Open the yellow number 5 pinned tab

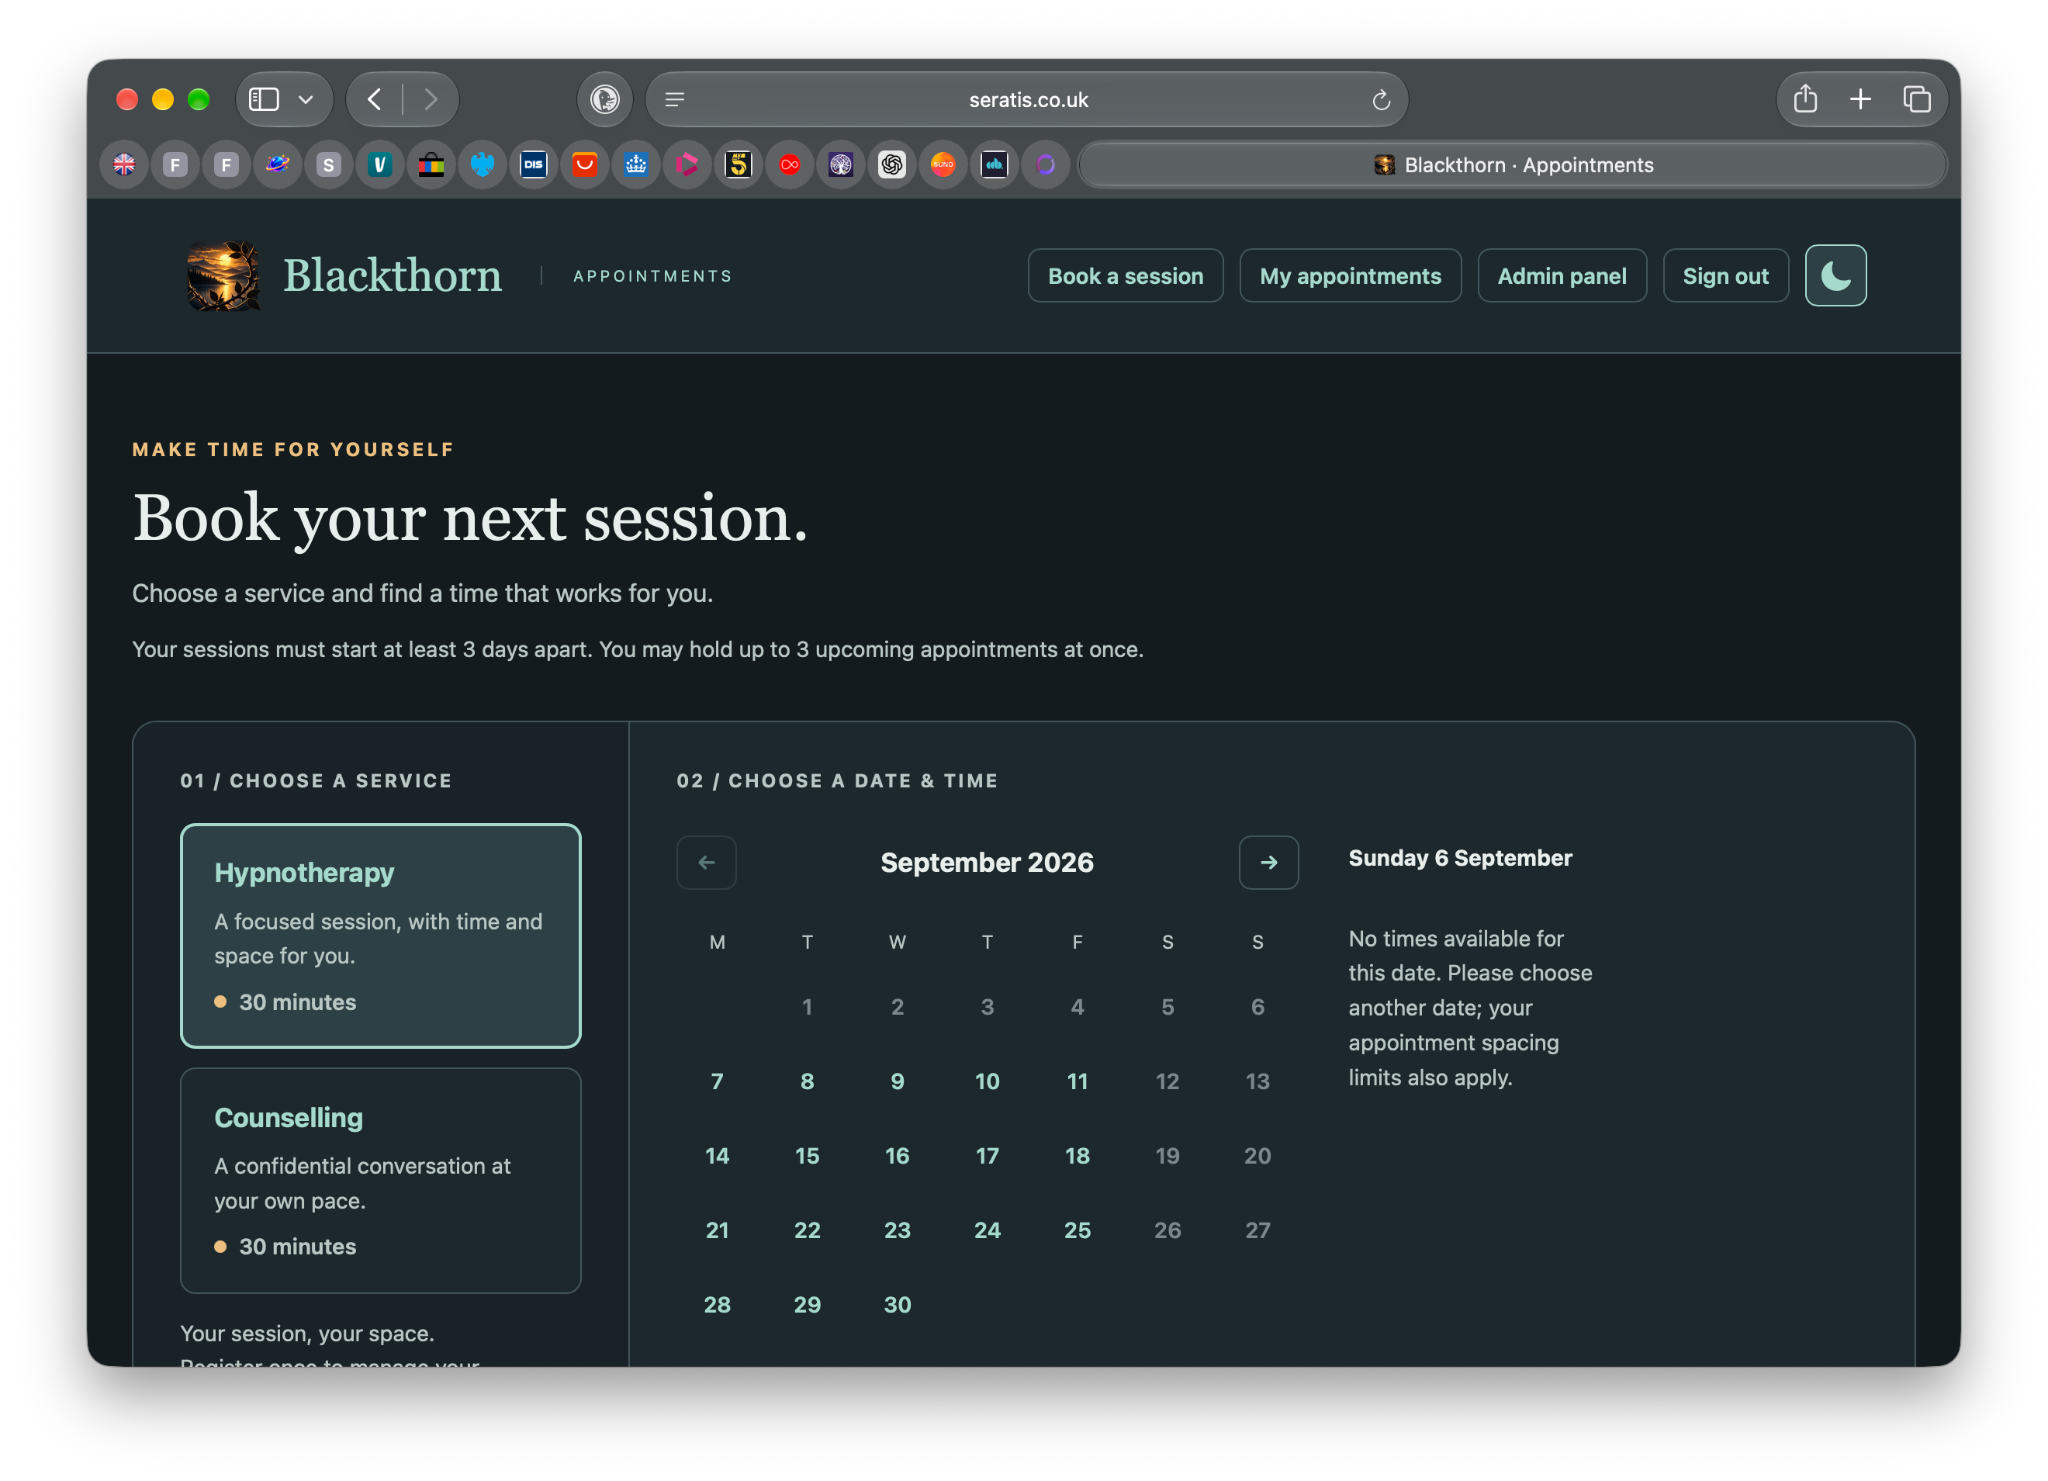(738, 165)
